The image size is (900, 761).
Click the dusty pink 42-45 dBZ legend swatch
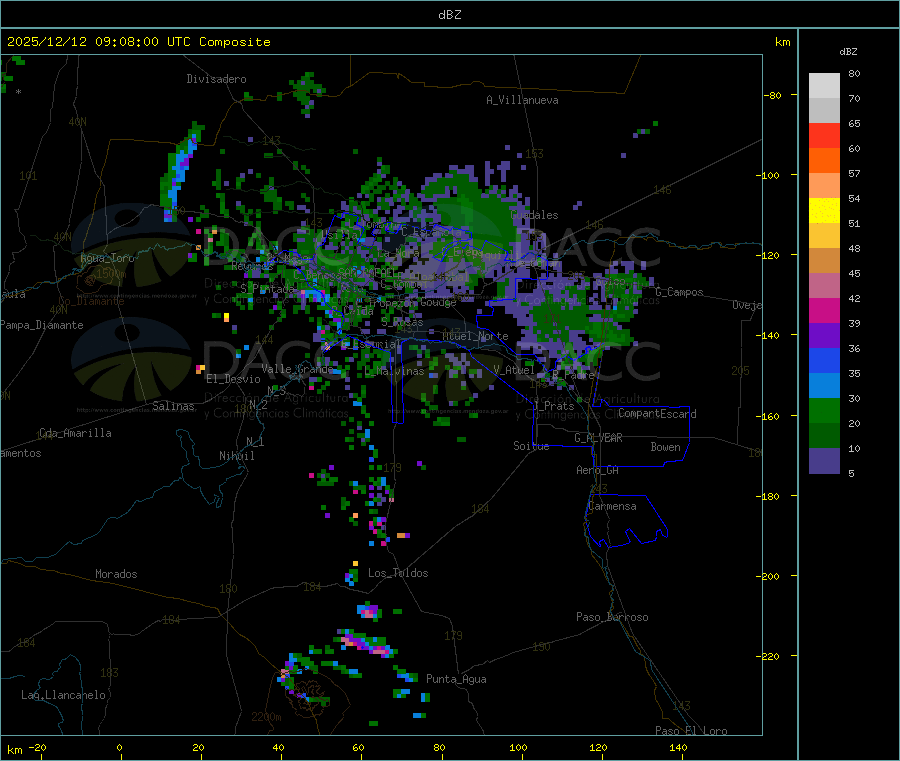(x=824, y=286)
